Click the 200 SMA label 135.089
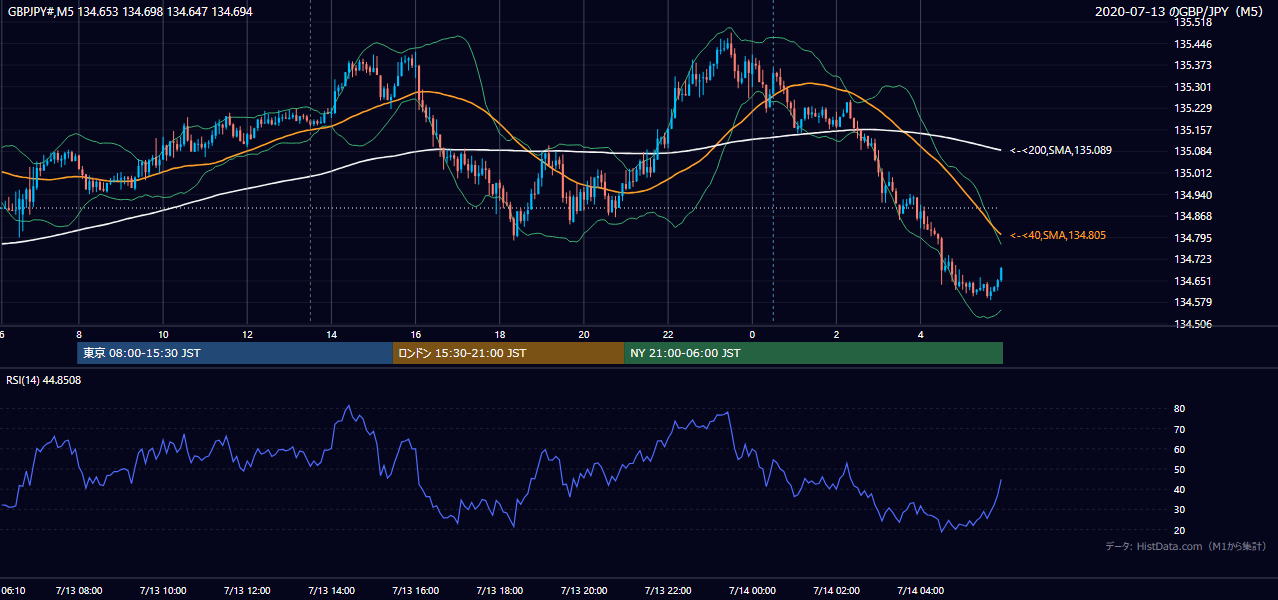This screenshot has height=600, width=1278. click(x=1061, y=150)
